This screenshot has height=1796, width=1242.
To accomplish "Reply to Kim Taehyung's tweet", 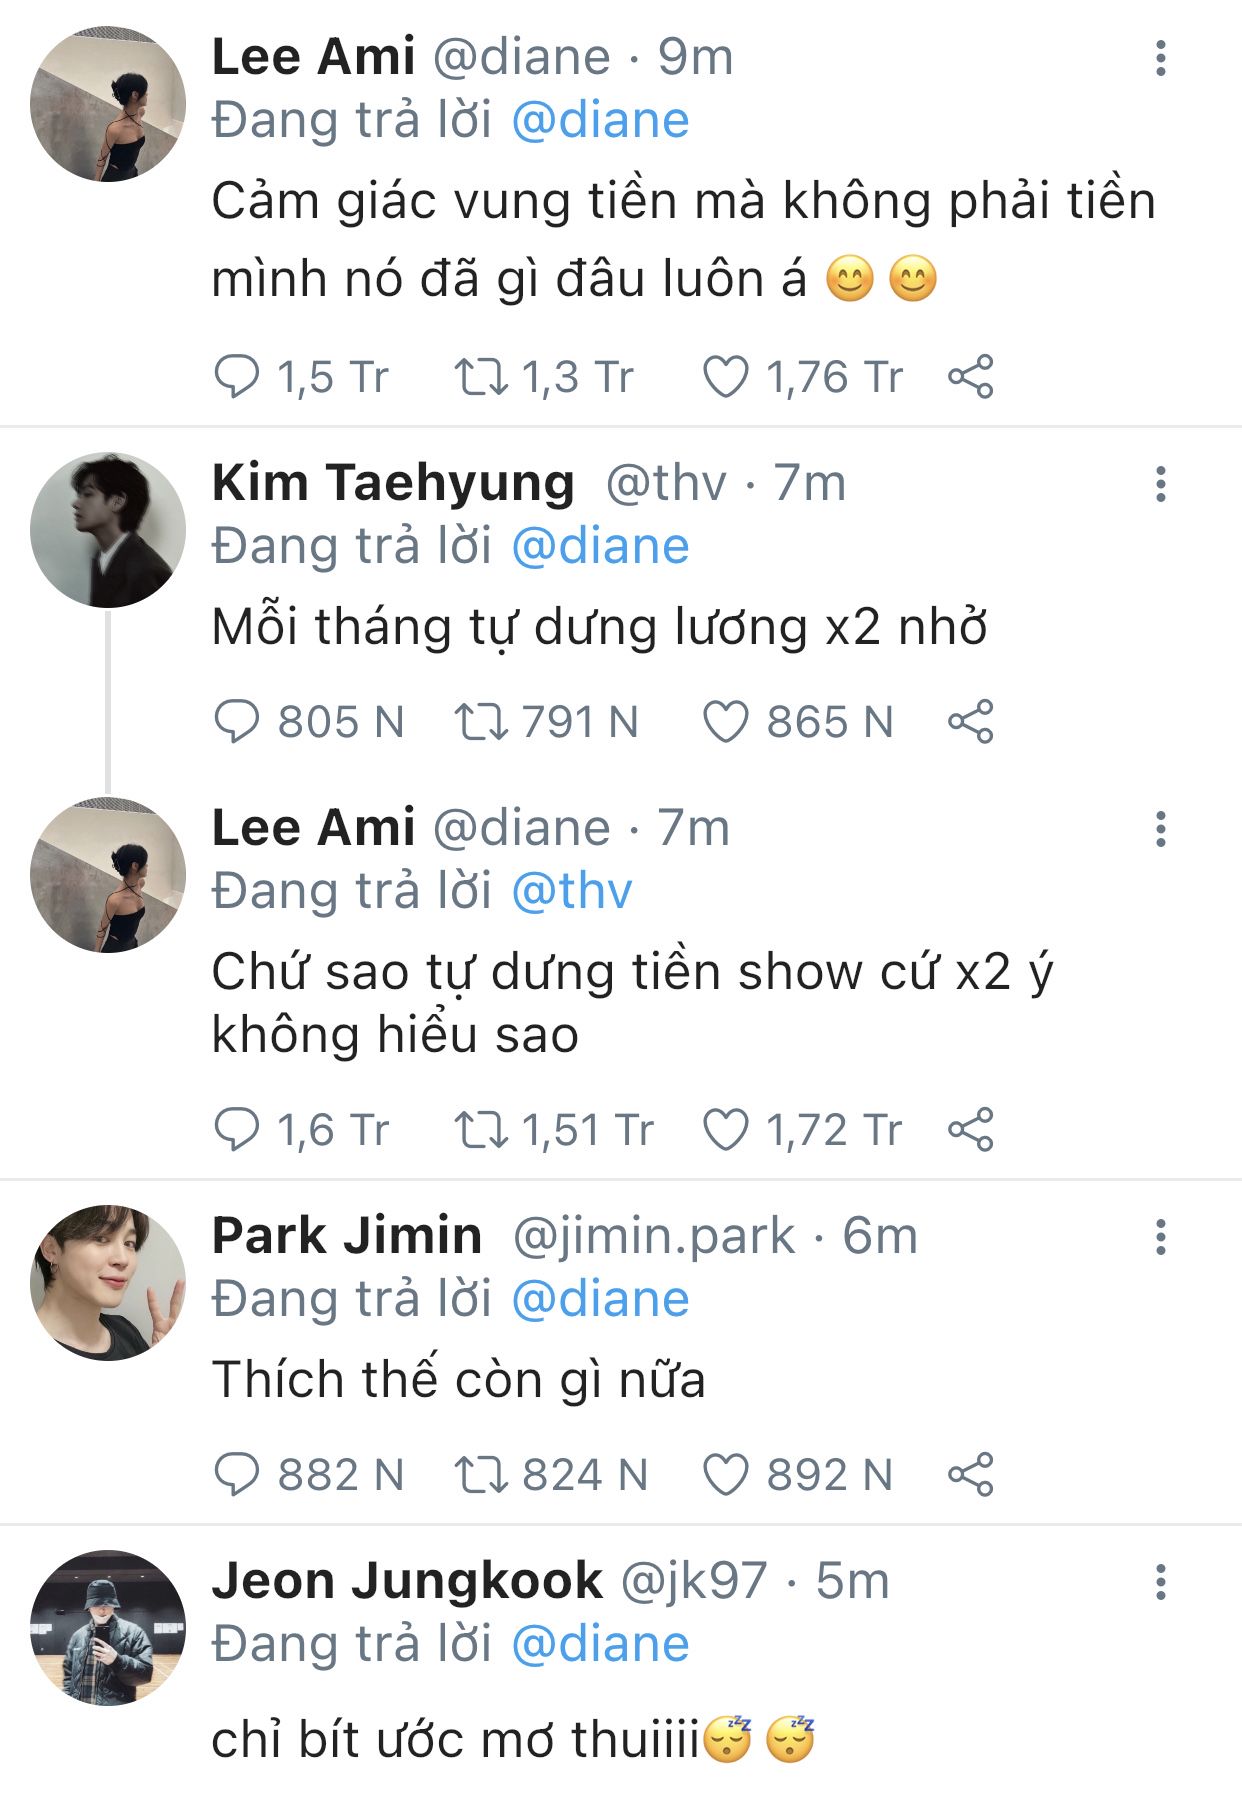I will (237, 722).
